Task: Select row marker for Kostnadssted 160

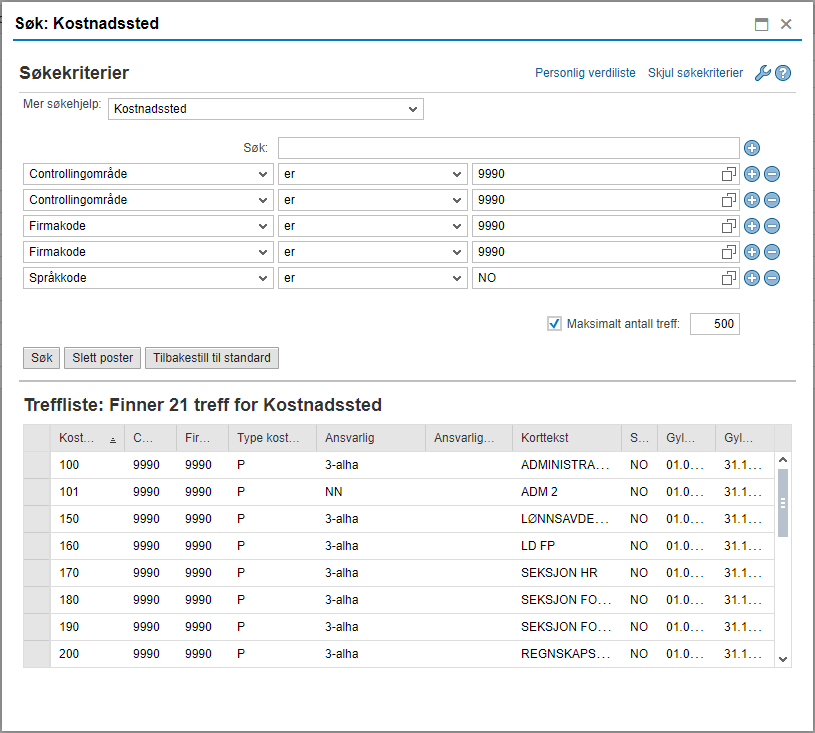Action: click(37, 546)
